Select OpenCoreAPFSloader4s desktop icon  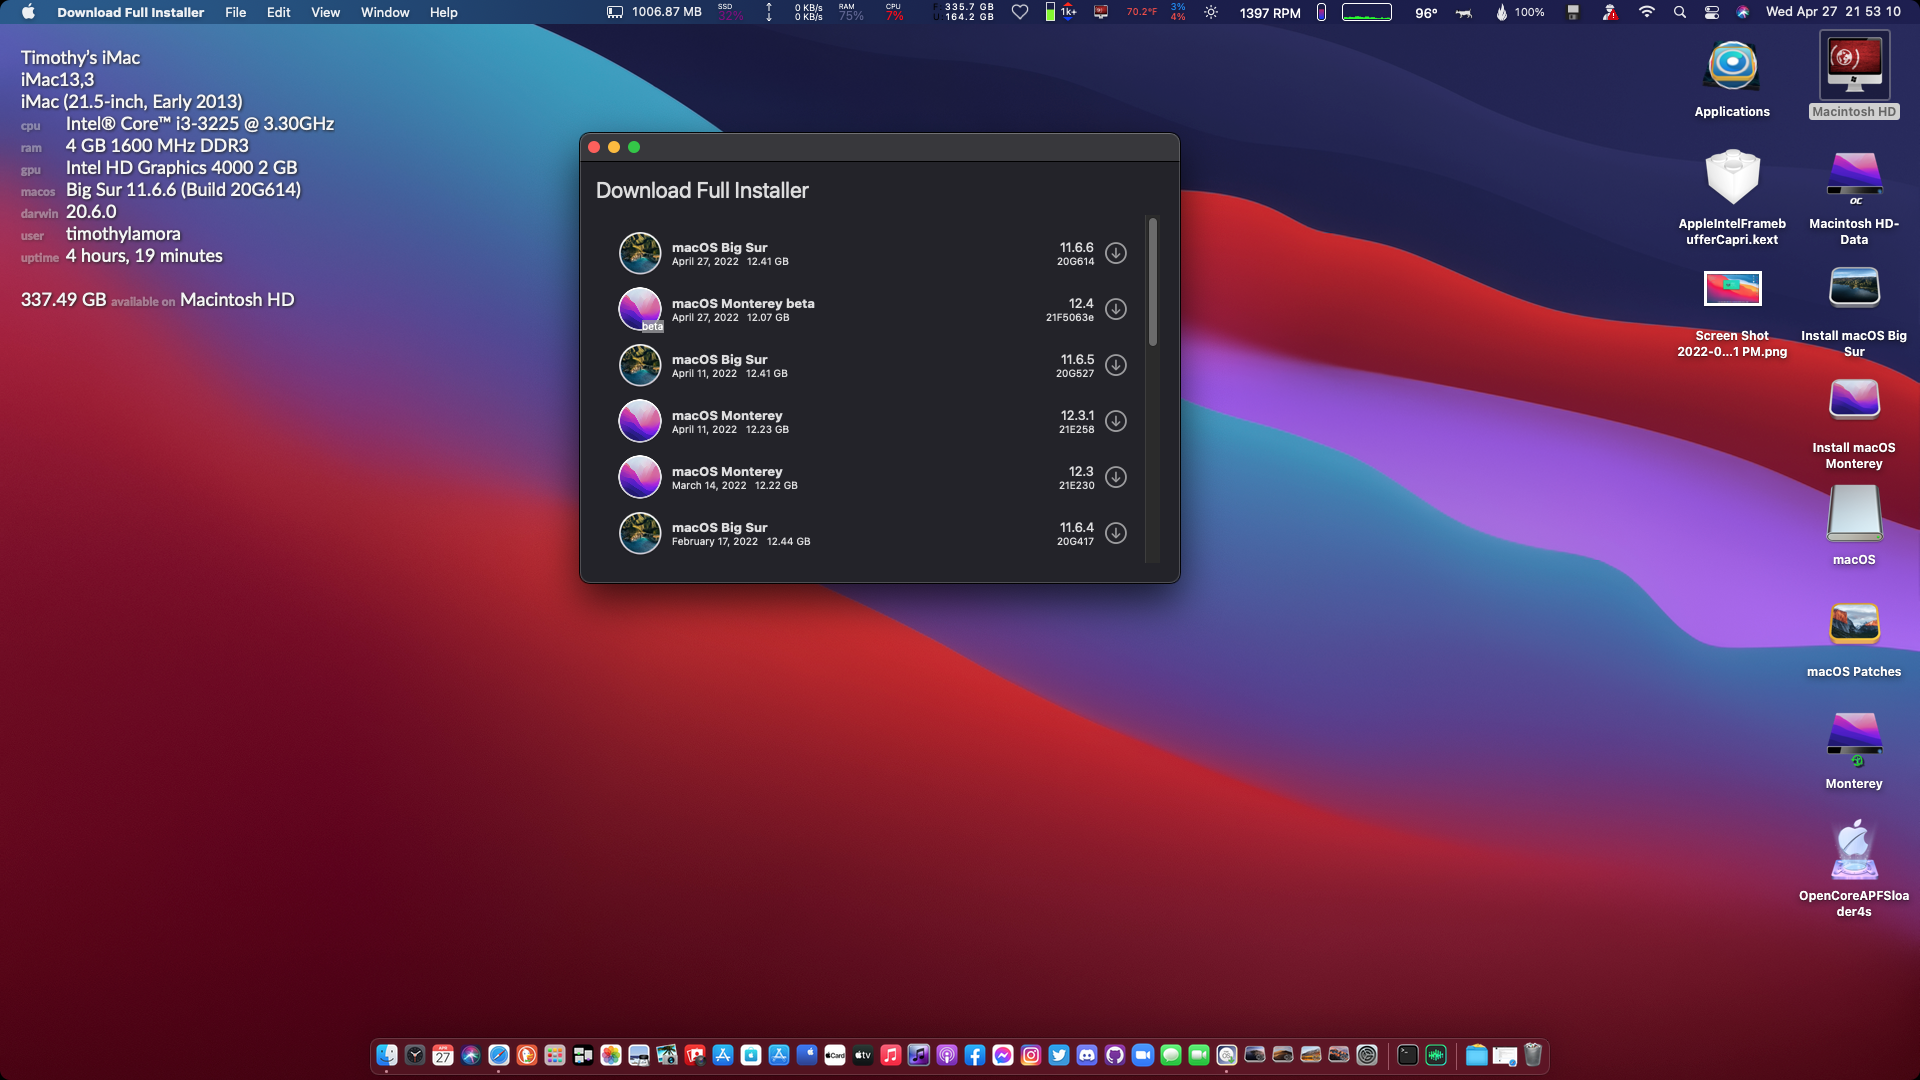point(1854,850)
